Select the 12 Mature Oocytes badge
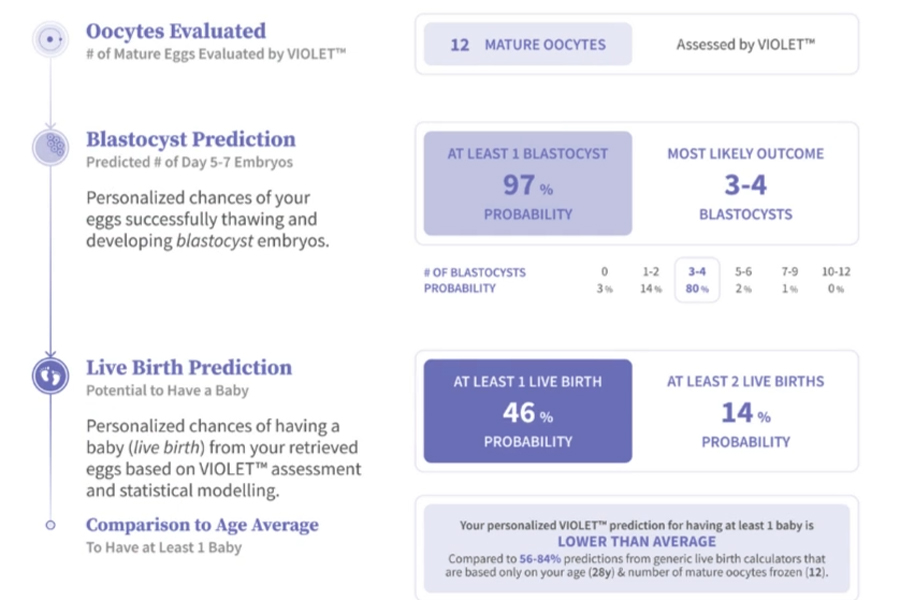Image resolution: width=900 pixels, height=600 pixels. 527,45
